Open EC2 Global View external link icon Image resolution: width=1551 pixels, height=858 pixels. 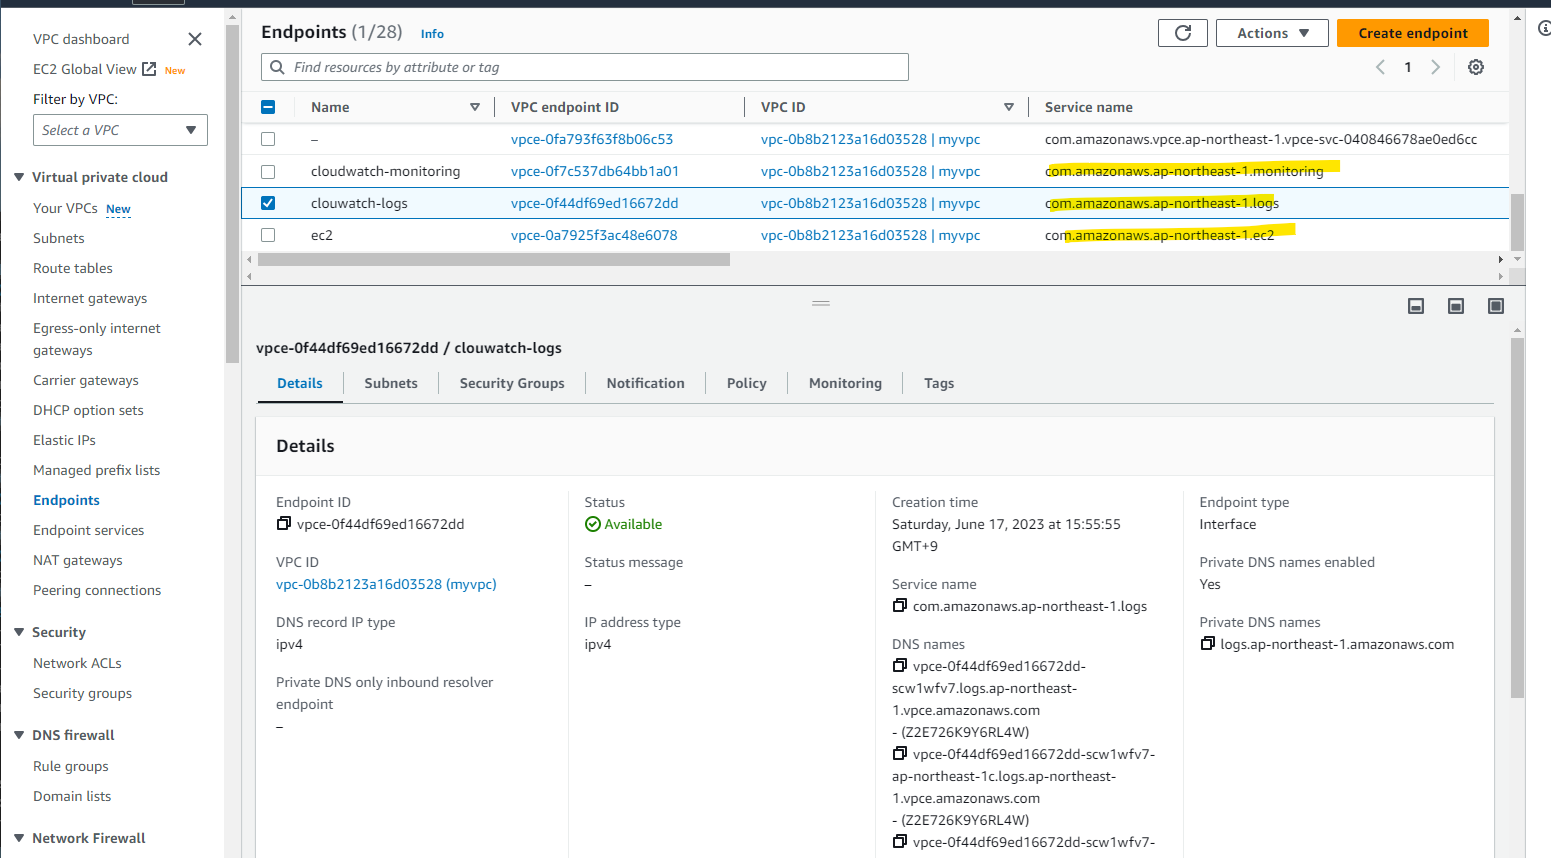(149, 69)
